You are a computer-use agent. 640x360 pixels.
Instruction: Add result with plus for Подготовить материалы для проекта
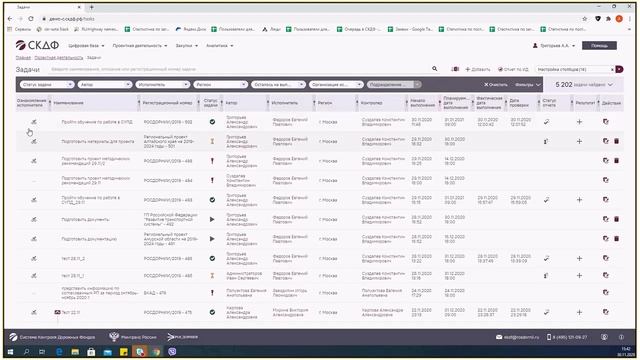pyautogui.click(x=579, y=141)
